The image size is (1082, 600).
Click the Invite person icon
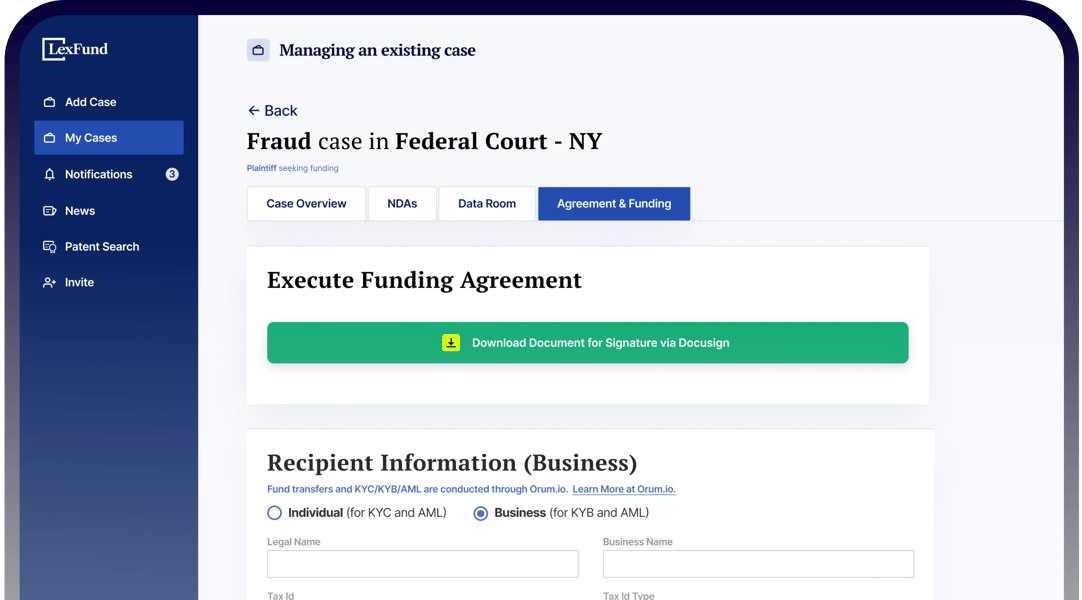pyautogui.click(x=49, y=283)
